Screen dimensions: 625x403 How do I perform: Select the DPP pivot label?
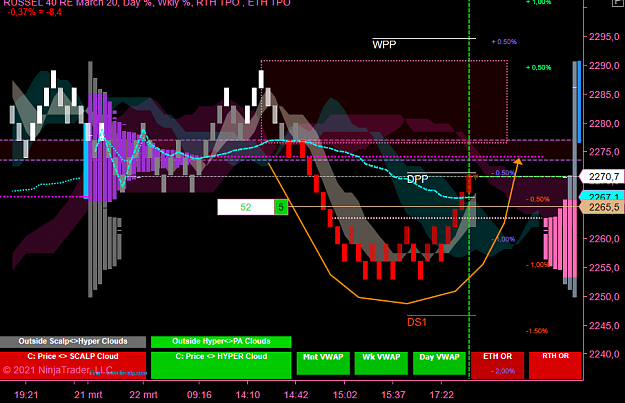418,179
